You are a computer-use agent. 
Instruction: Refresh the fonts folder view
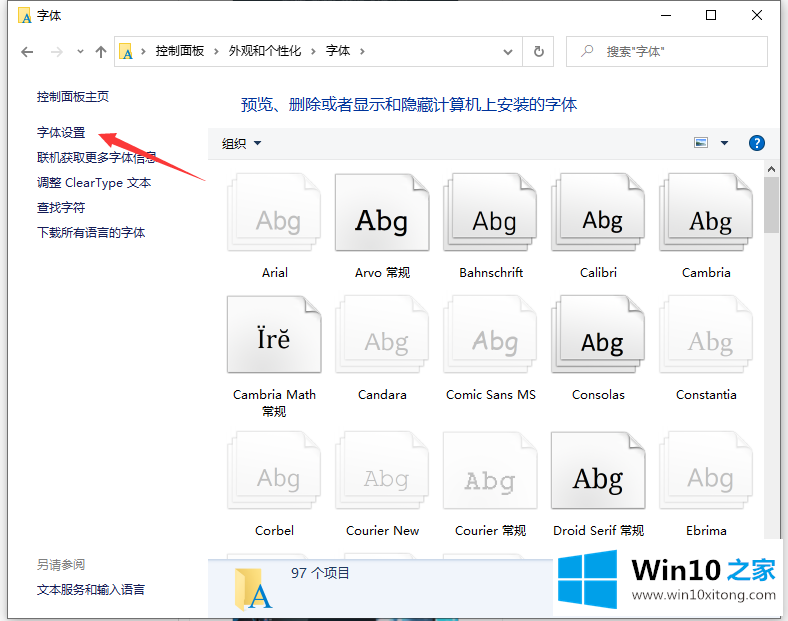pos(538,51)
